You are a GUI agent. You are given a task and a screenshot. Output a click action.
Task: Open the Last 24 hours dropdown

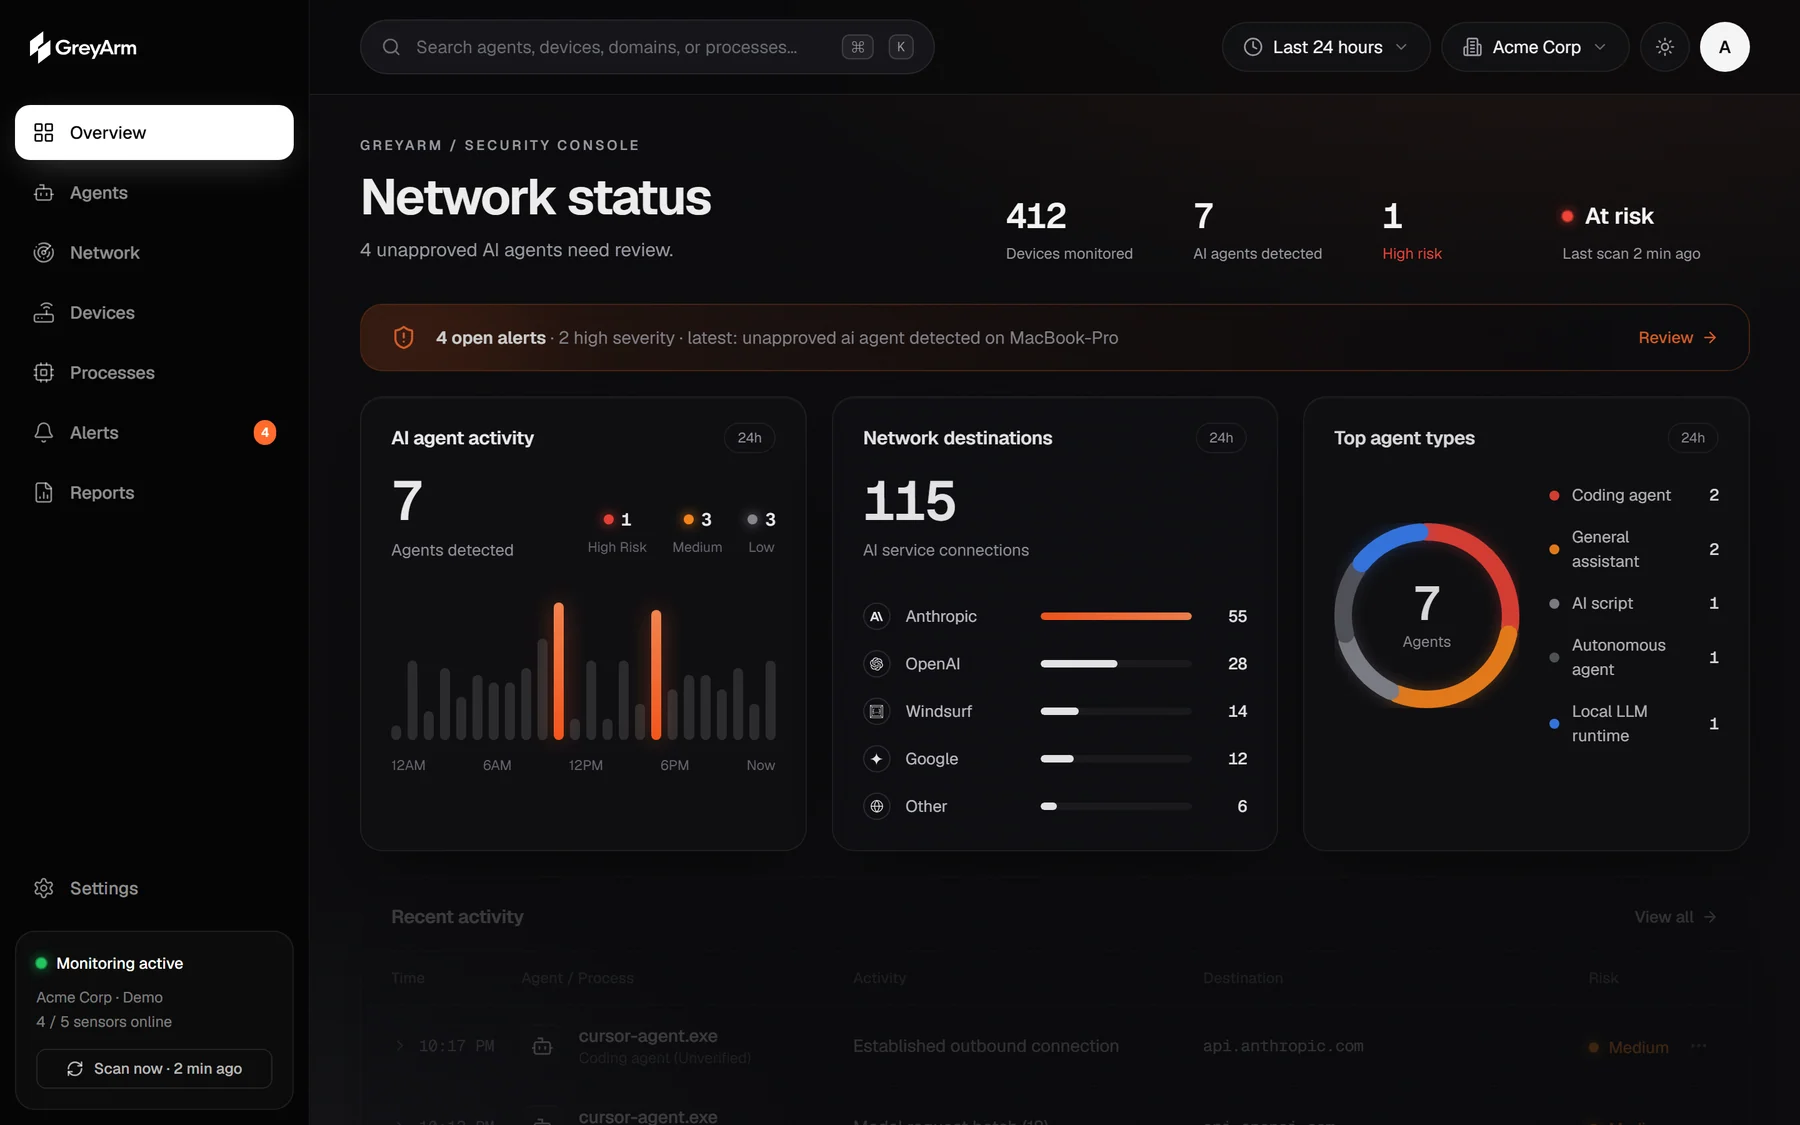tap(1326, 47)
